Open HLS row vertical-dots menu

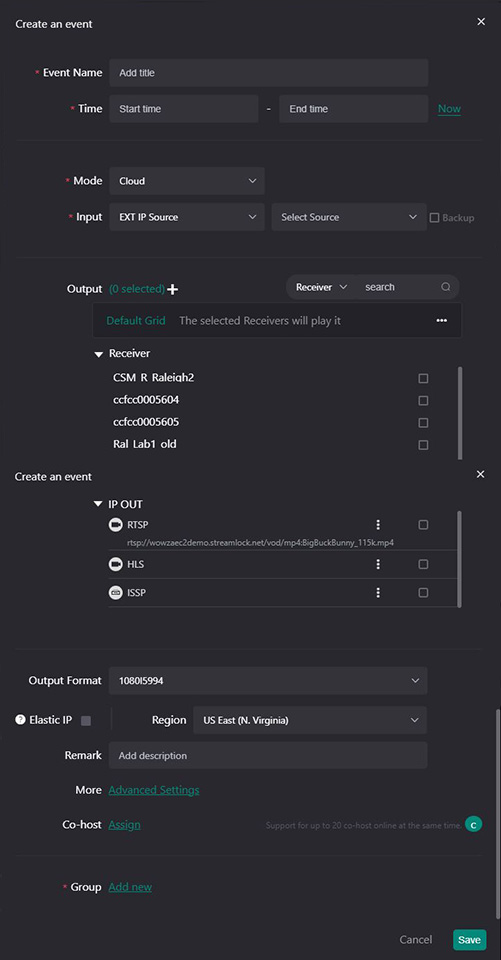(x=379, y=564)
